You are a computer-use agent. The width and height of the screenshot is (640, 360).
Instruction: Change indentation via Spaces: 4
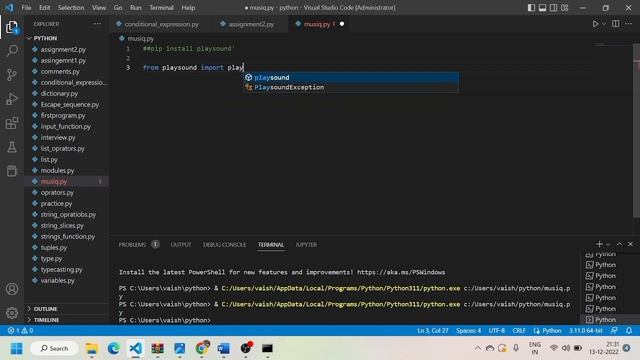pyautogui.click(x=468, y=331)
